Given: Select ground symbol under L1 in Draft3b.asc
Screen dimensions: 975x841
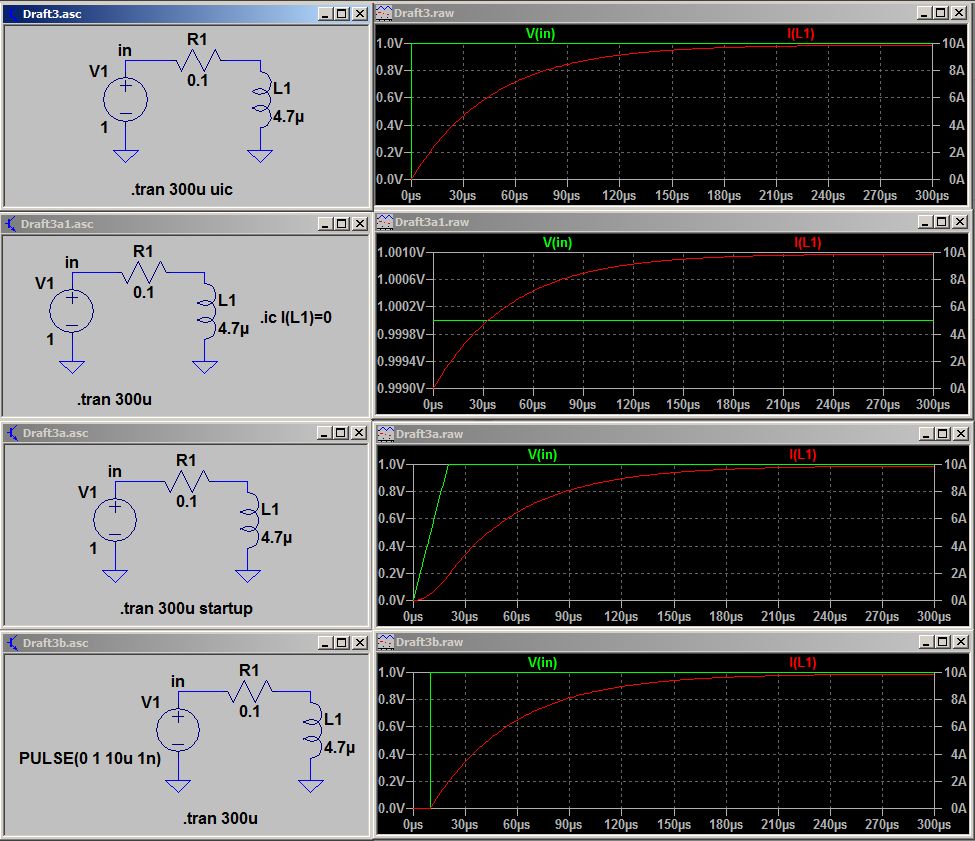Looking at the screenshot, I should [x=311, y=786].
